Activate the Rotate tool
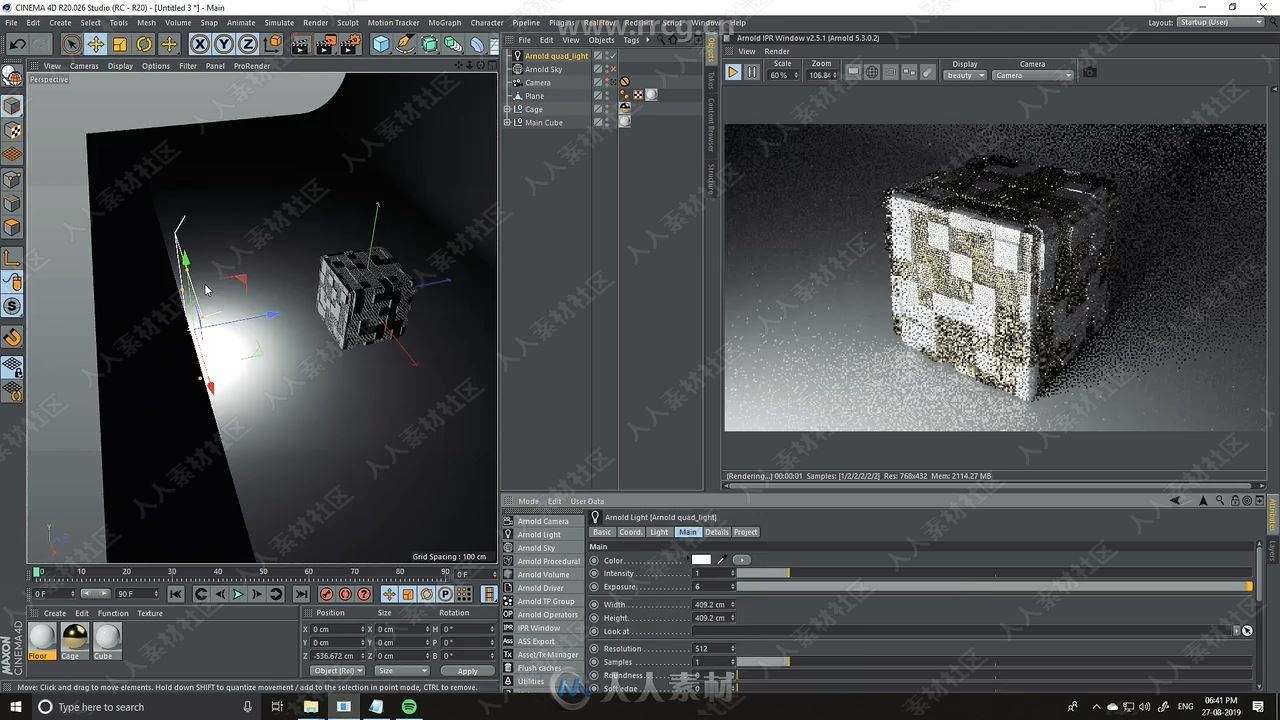The height and width of the screenshot is (720, 1280). click(x=144, y=44)
